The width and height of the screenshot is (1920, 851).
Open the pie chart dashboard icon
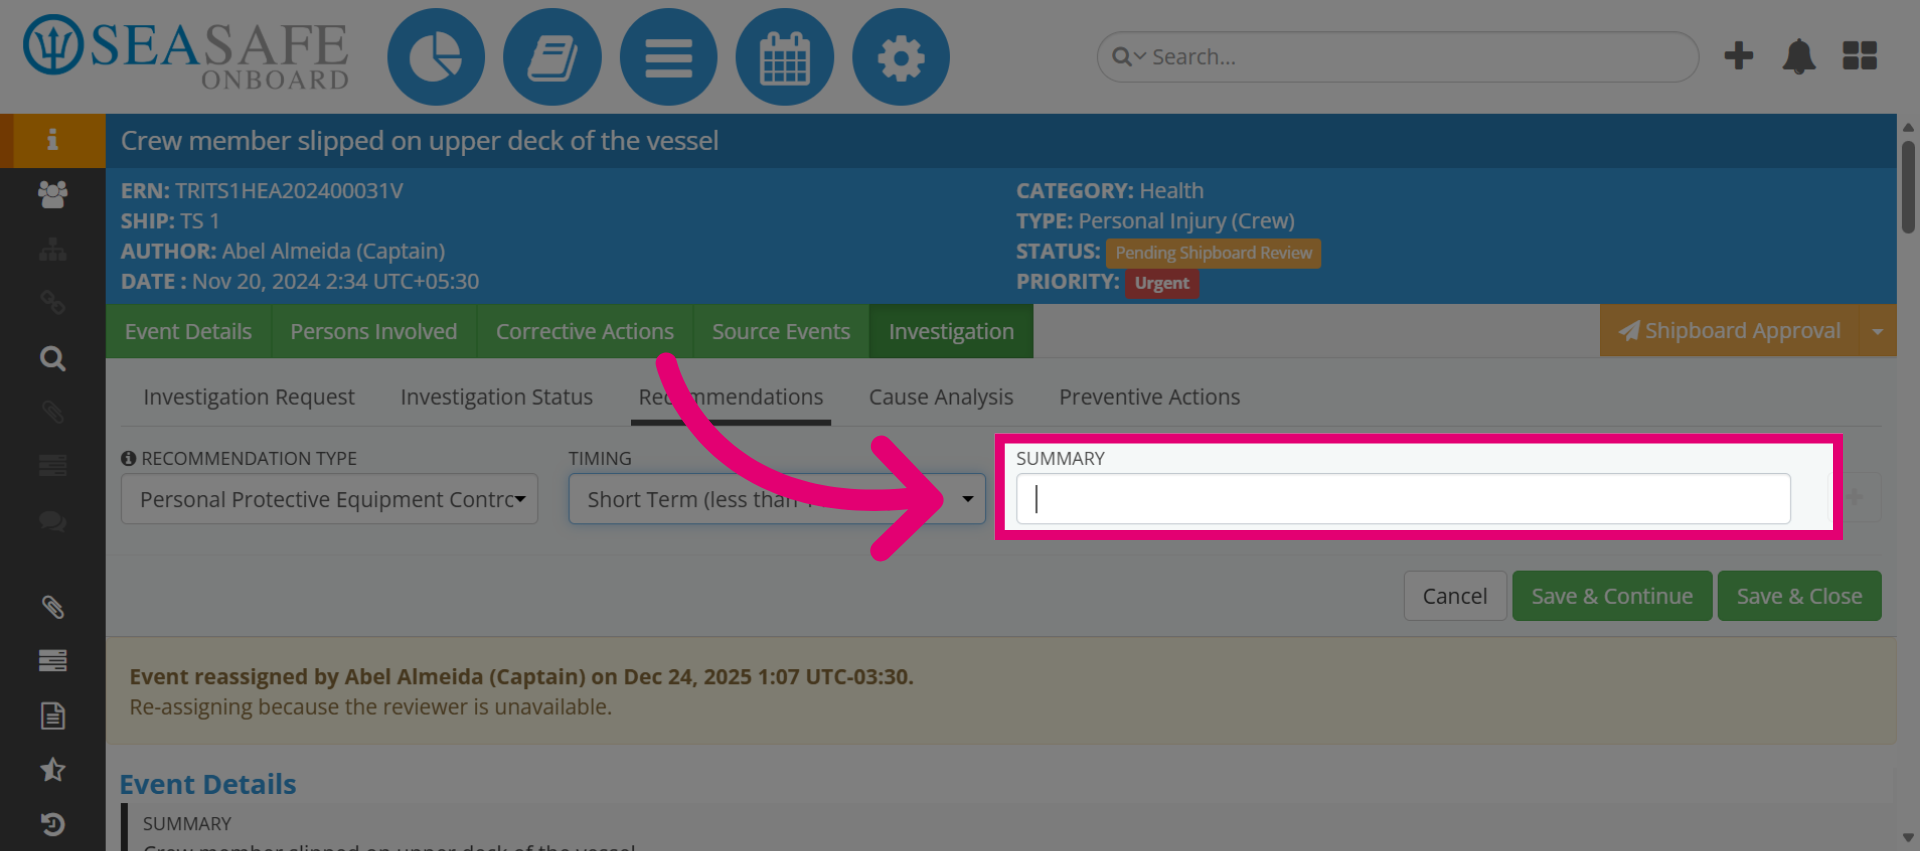[x=436, y=57]
